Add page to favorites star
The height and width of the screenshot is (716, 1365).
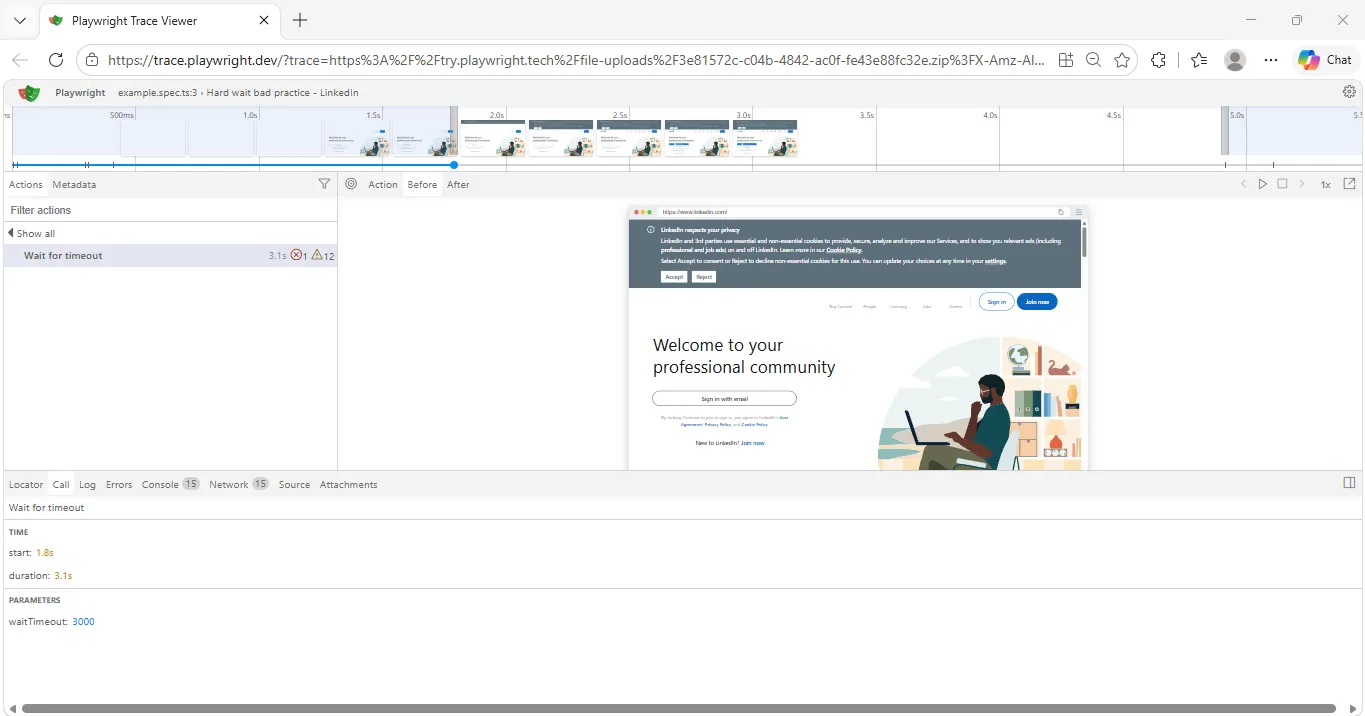click(1122, 60)
